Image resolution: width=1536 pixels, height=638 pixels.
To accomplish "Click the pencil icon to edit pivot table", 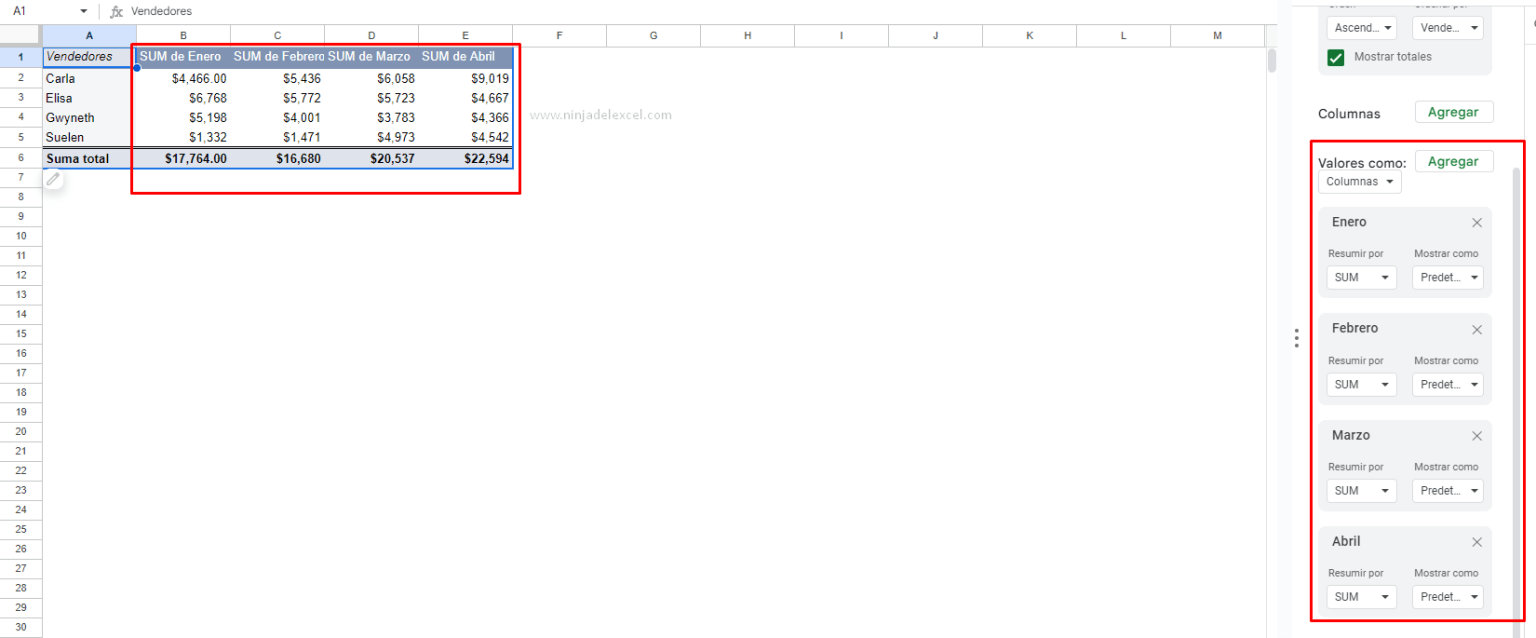I will 52,178.
